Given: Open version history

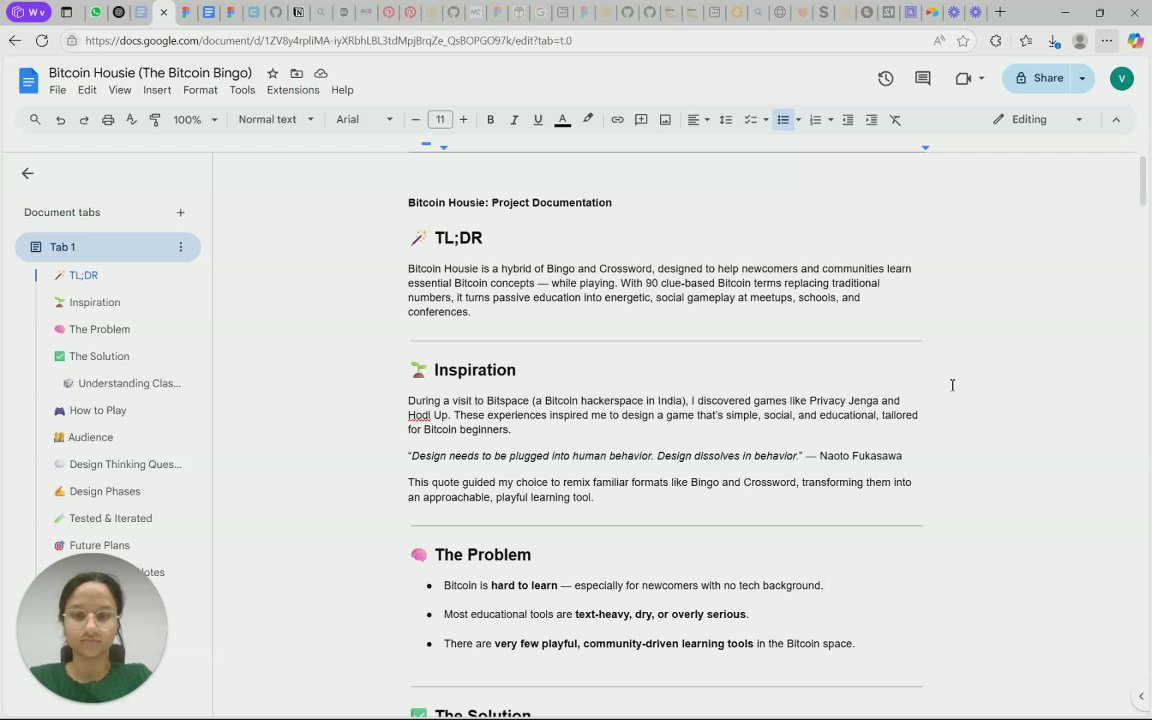Looking at the screenshot, I should 885,79.
